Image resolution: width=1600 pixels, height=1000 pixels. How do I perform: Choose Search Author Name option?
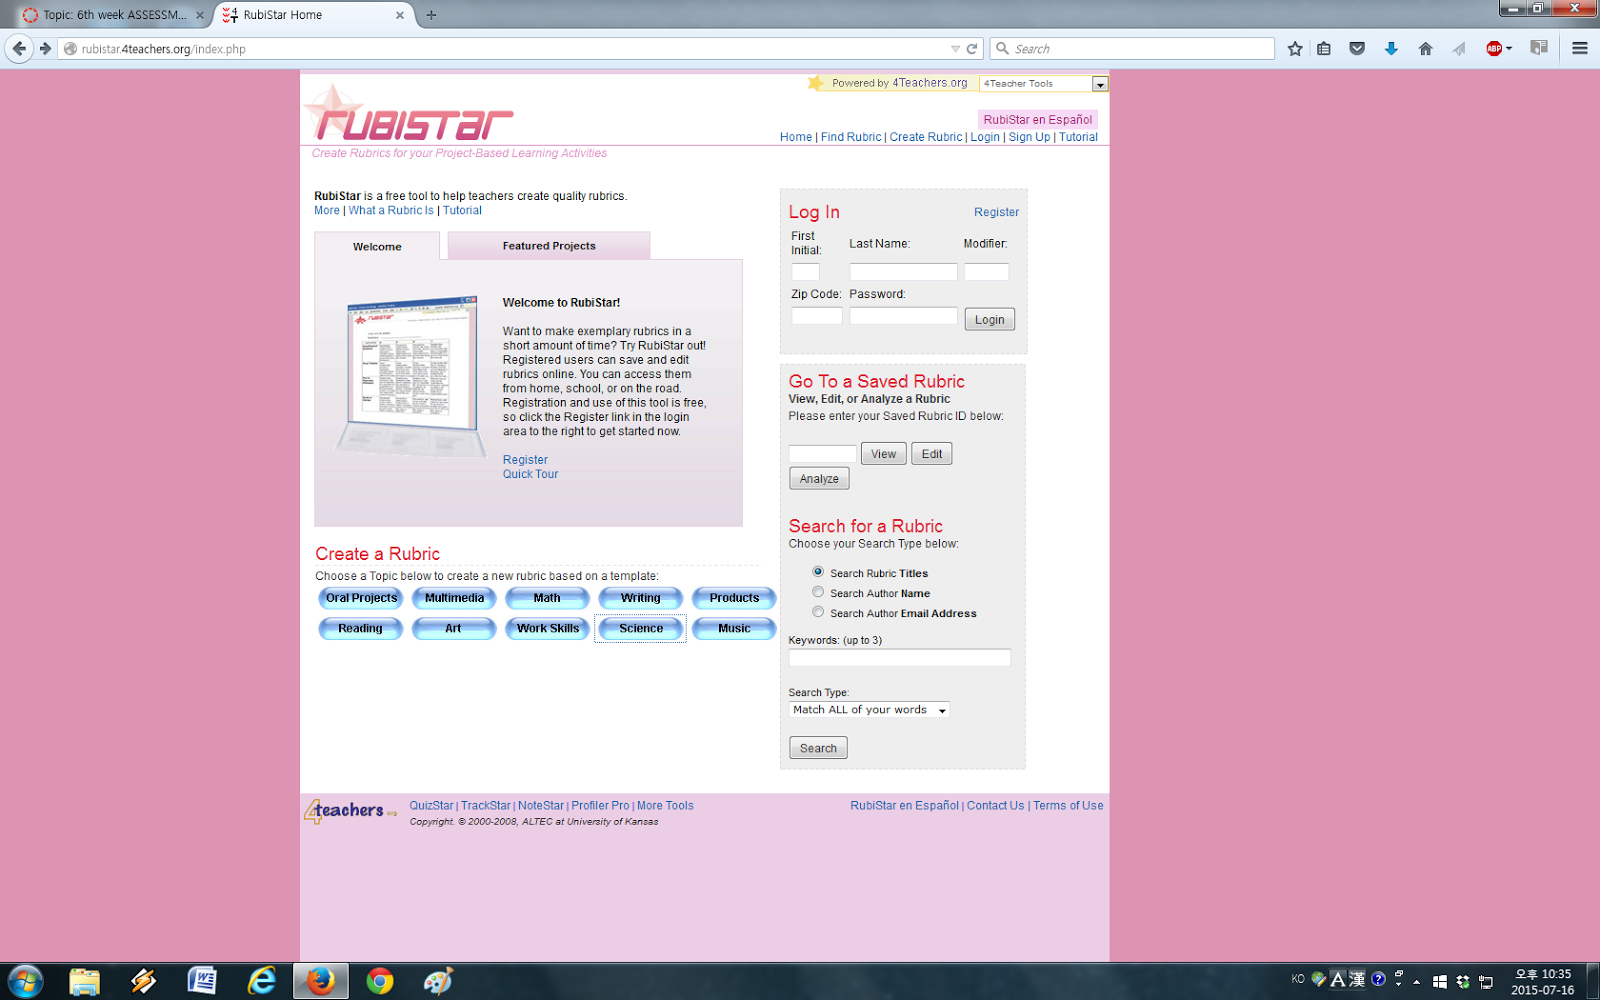pos(818,592)
